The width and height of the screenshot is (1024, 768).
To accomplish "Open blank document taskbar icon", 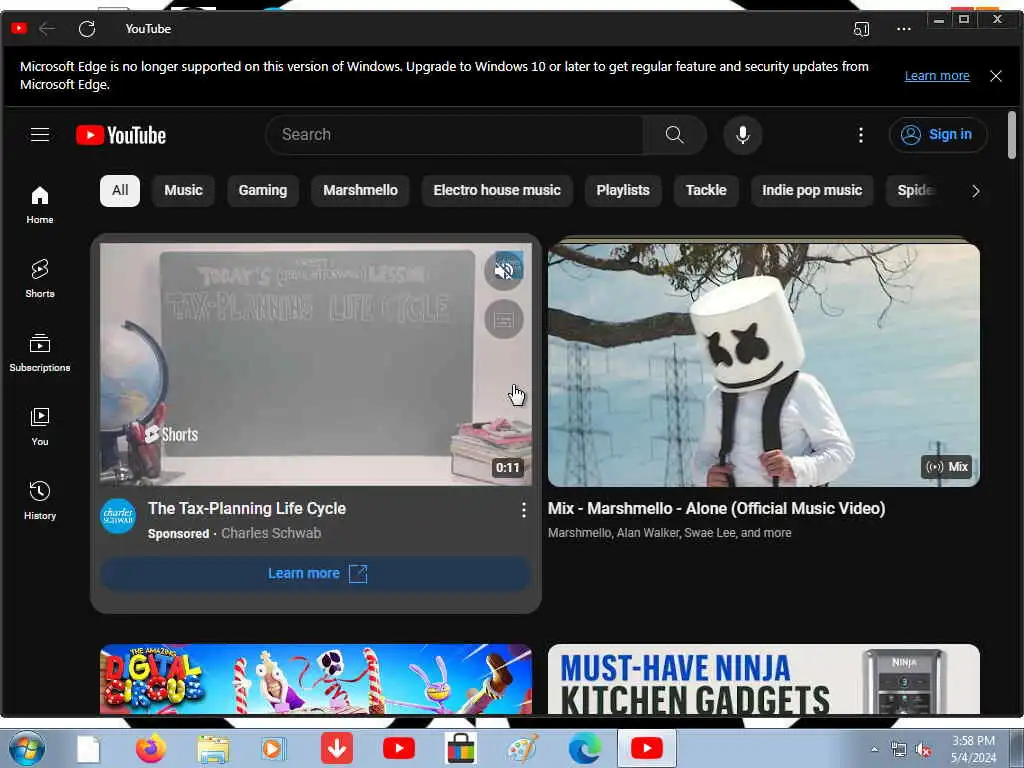I will [x=88, y=749].
